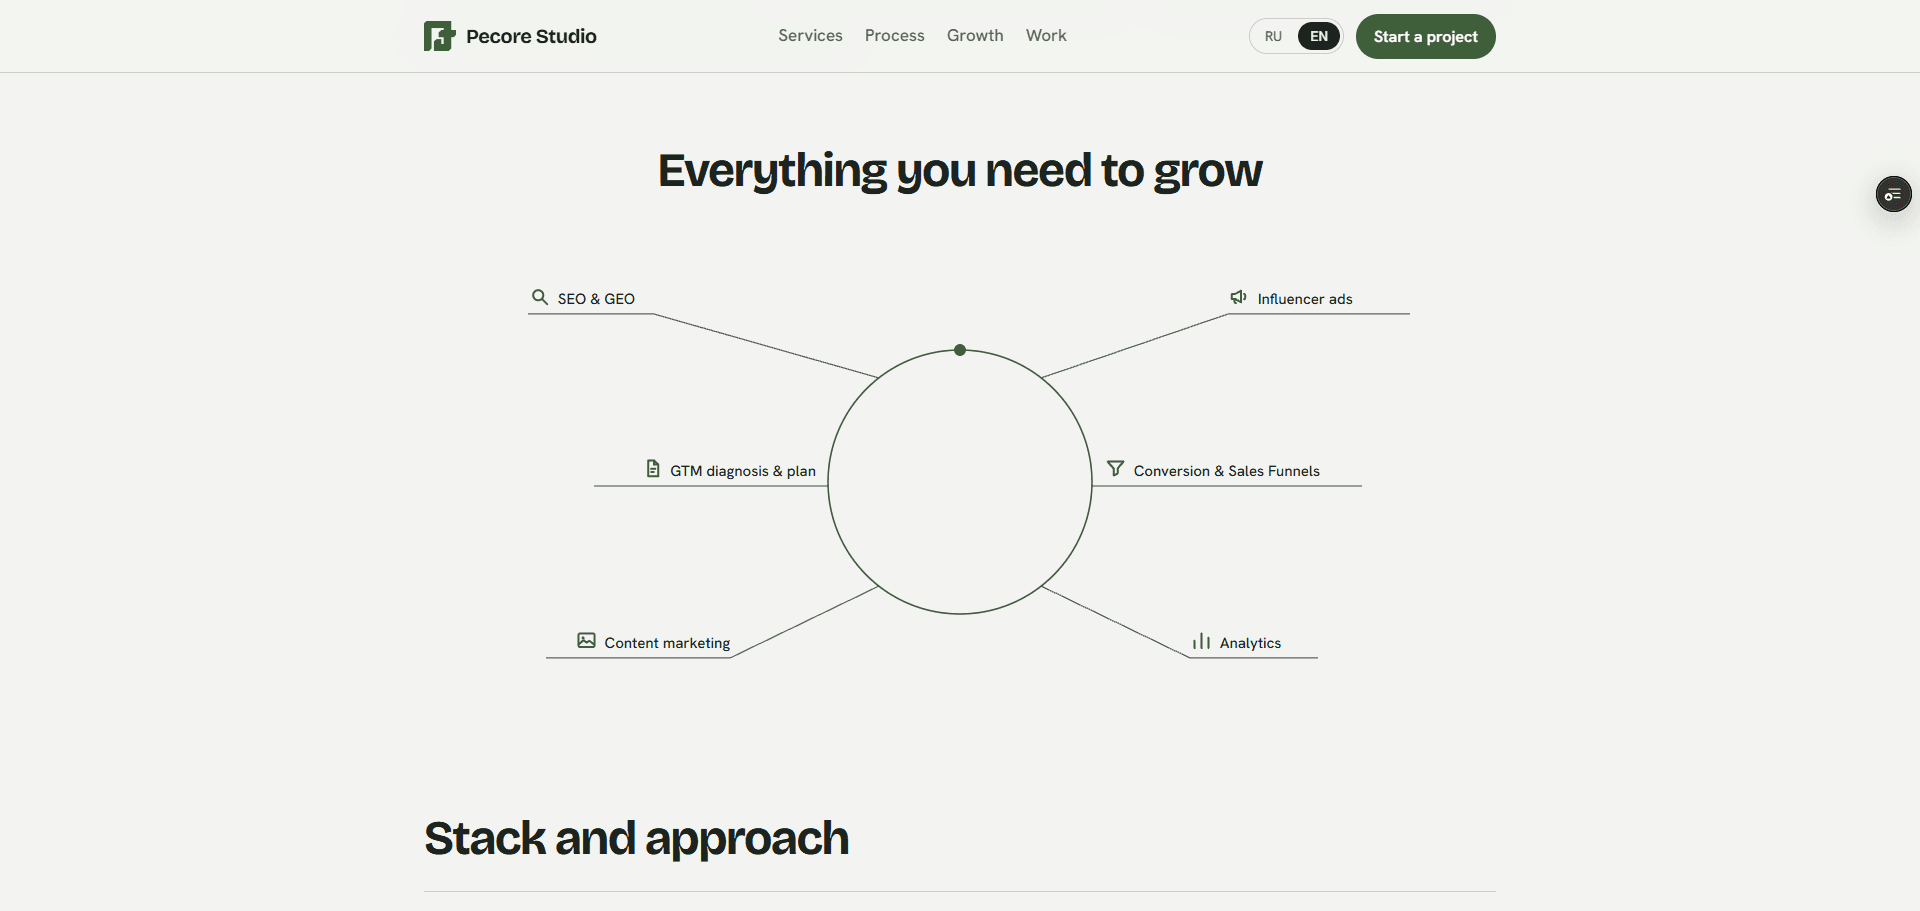Click the green dot on the circle

960,350
